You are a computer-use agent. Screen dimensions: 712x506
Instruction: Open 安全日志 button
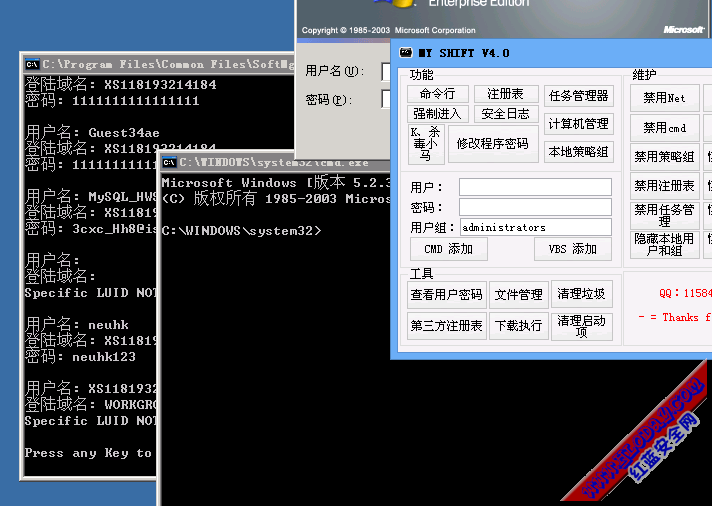pyautogui.click(x=506, y=114)
